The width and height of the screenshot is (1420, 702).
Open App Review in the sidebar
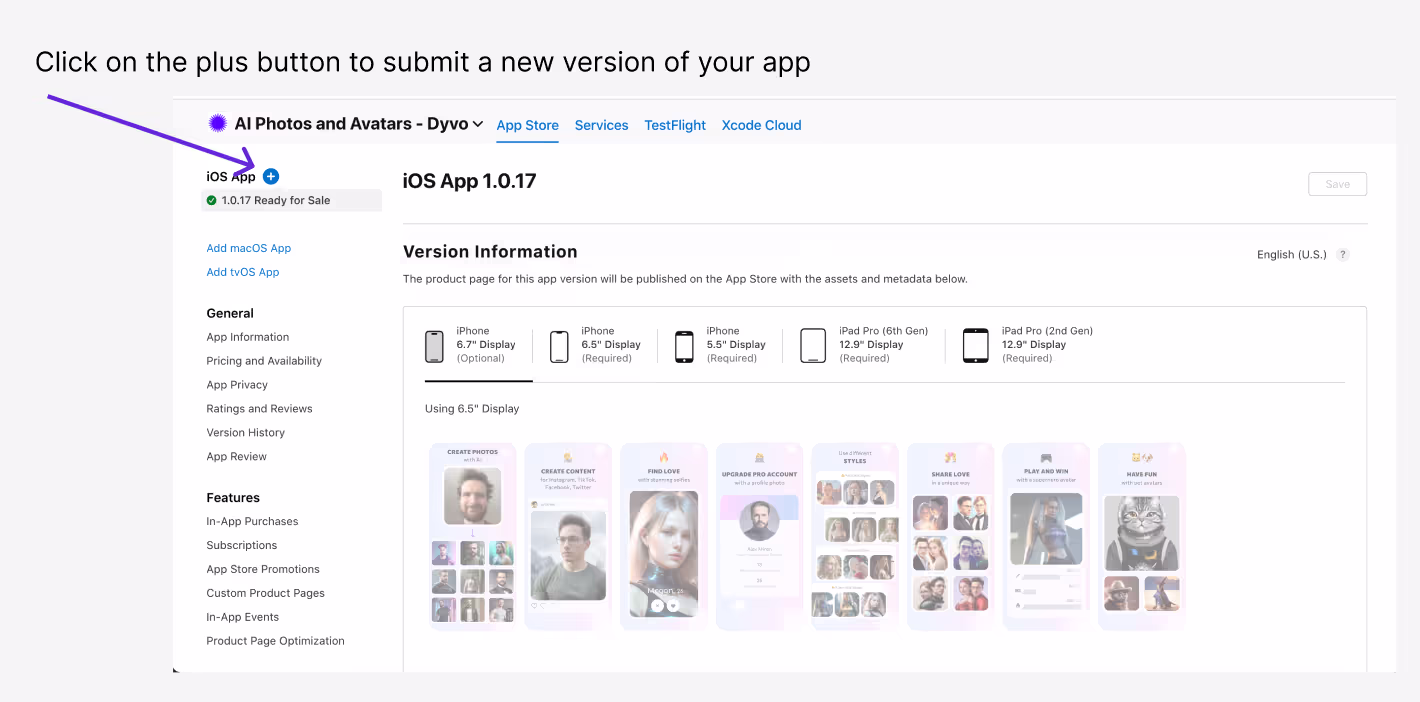(237, 457)
